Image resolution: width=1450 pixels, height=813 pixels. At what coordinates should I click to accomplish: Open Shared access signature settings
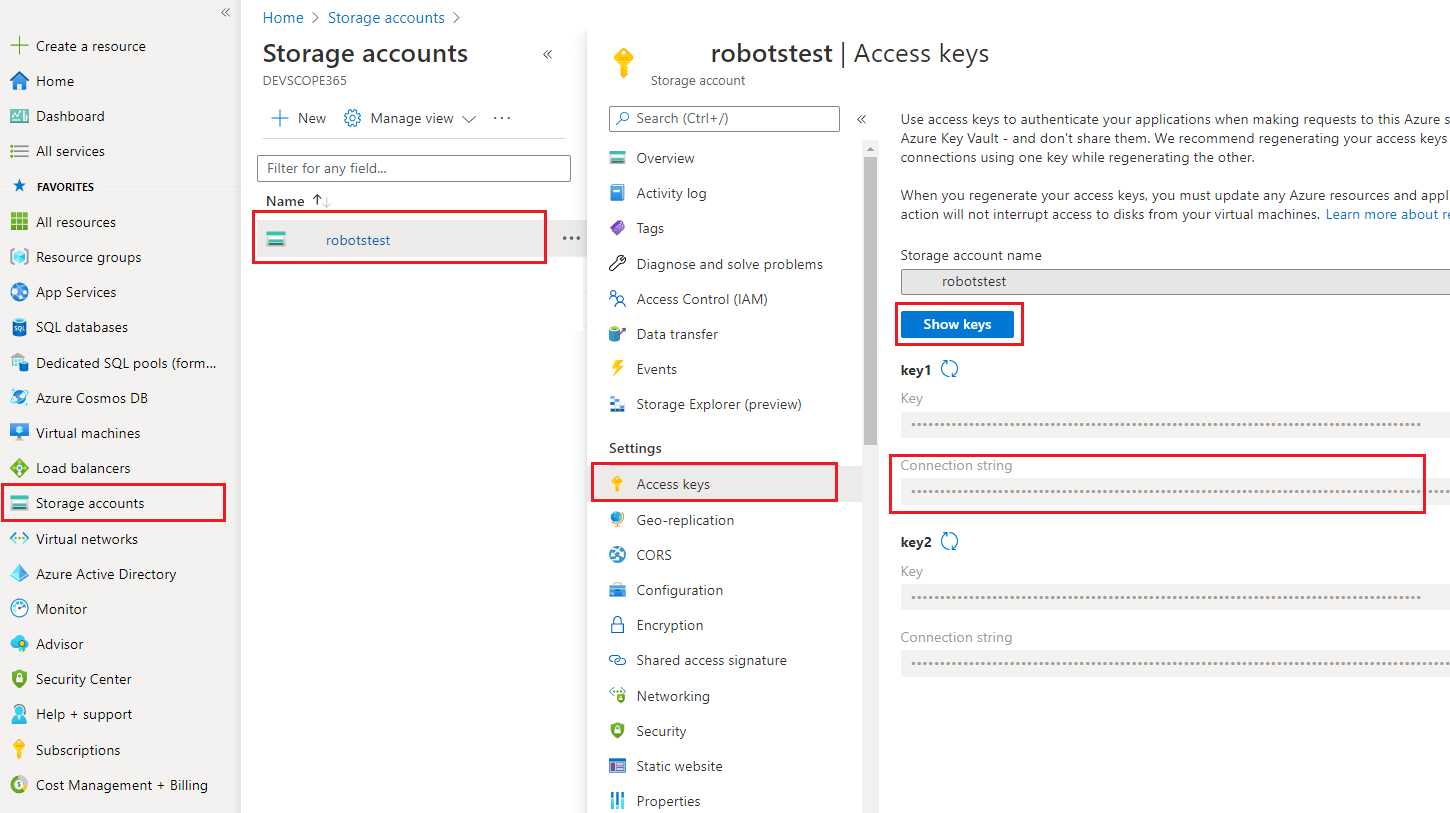[712, 660]
